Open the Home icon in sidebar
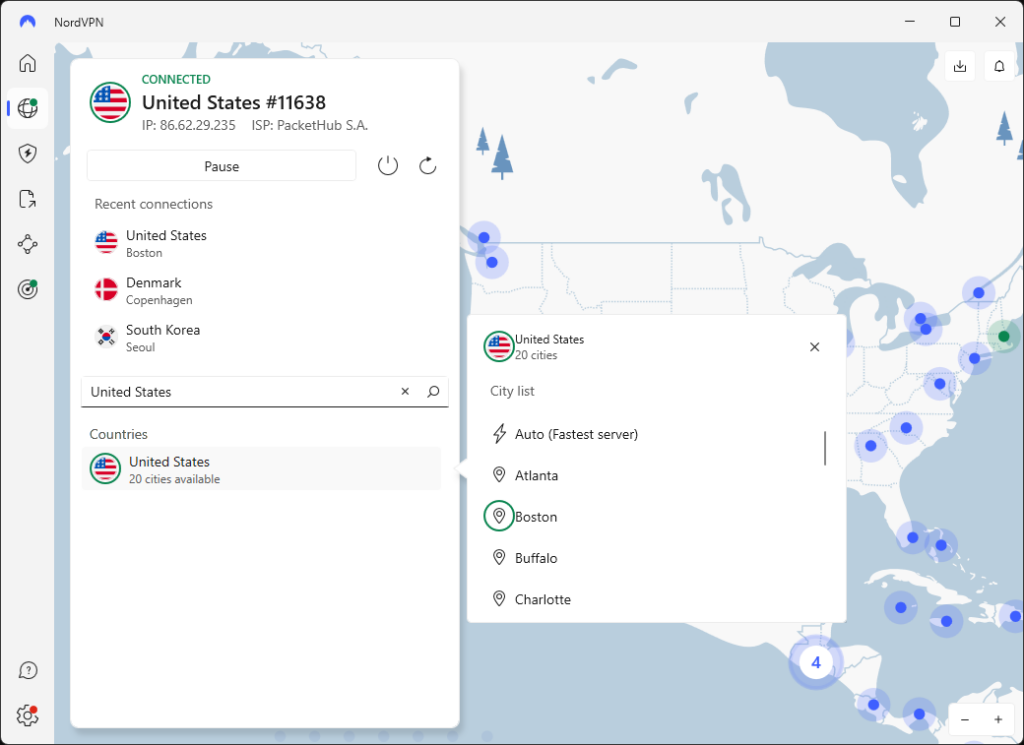The height and width of the screenshot is (745, 1024). (x=27, y=63)
